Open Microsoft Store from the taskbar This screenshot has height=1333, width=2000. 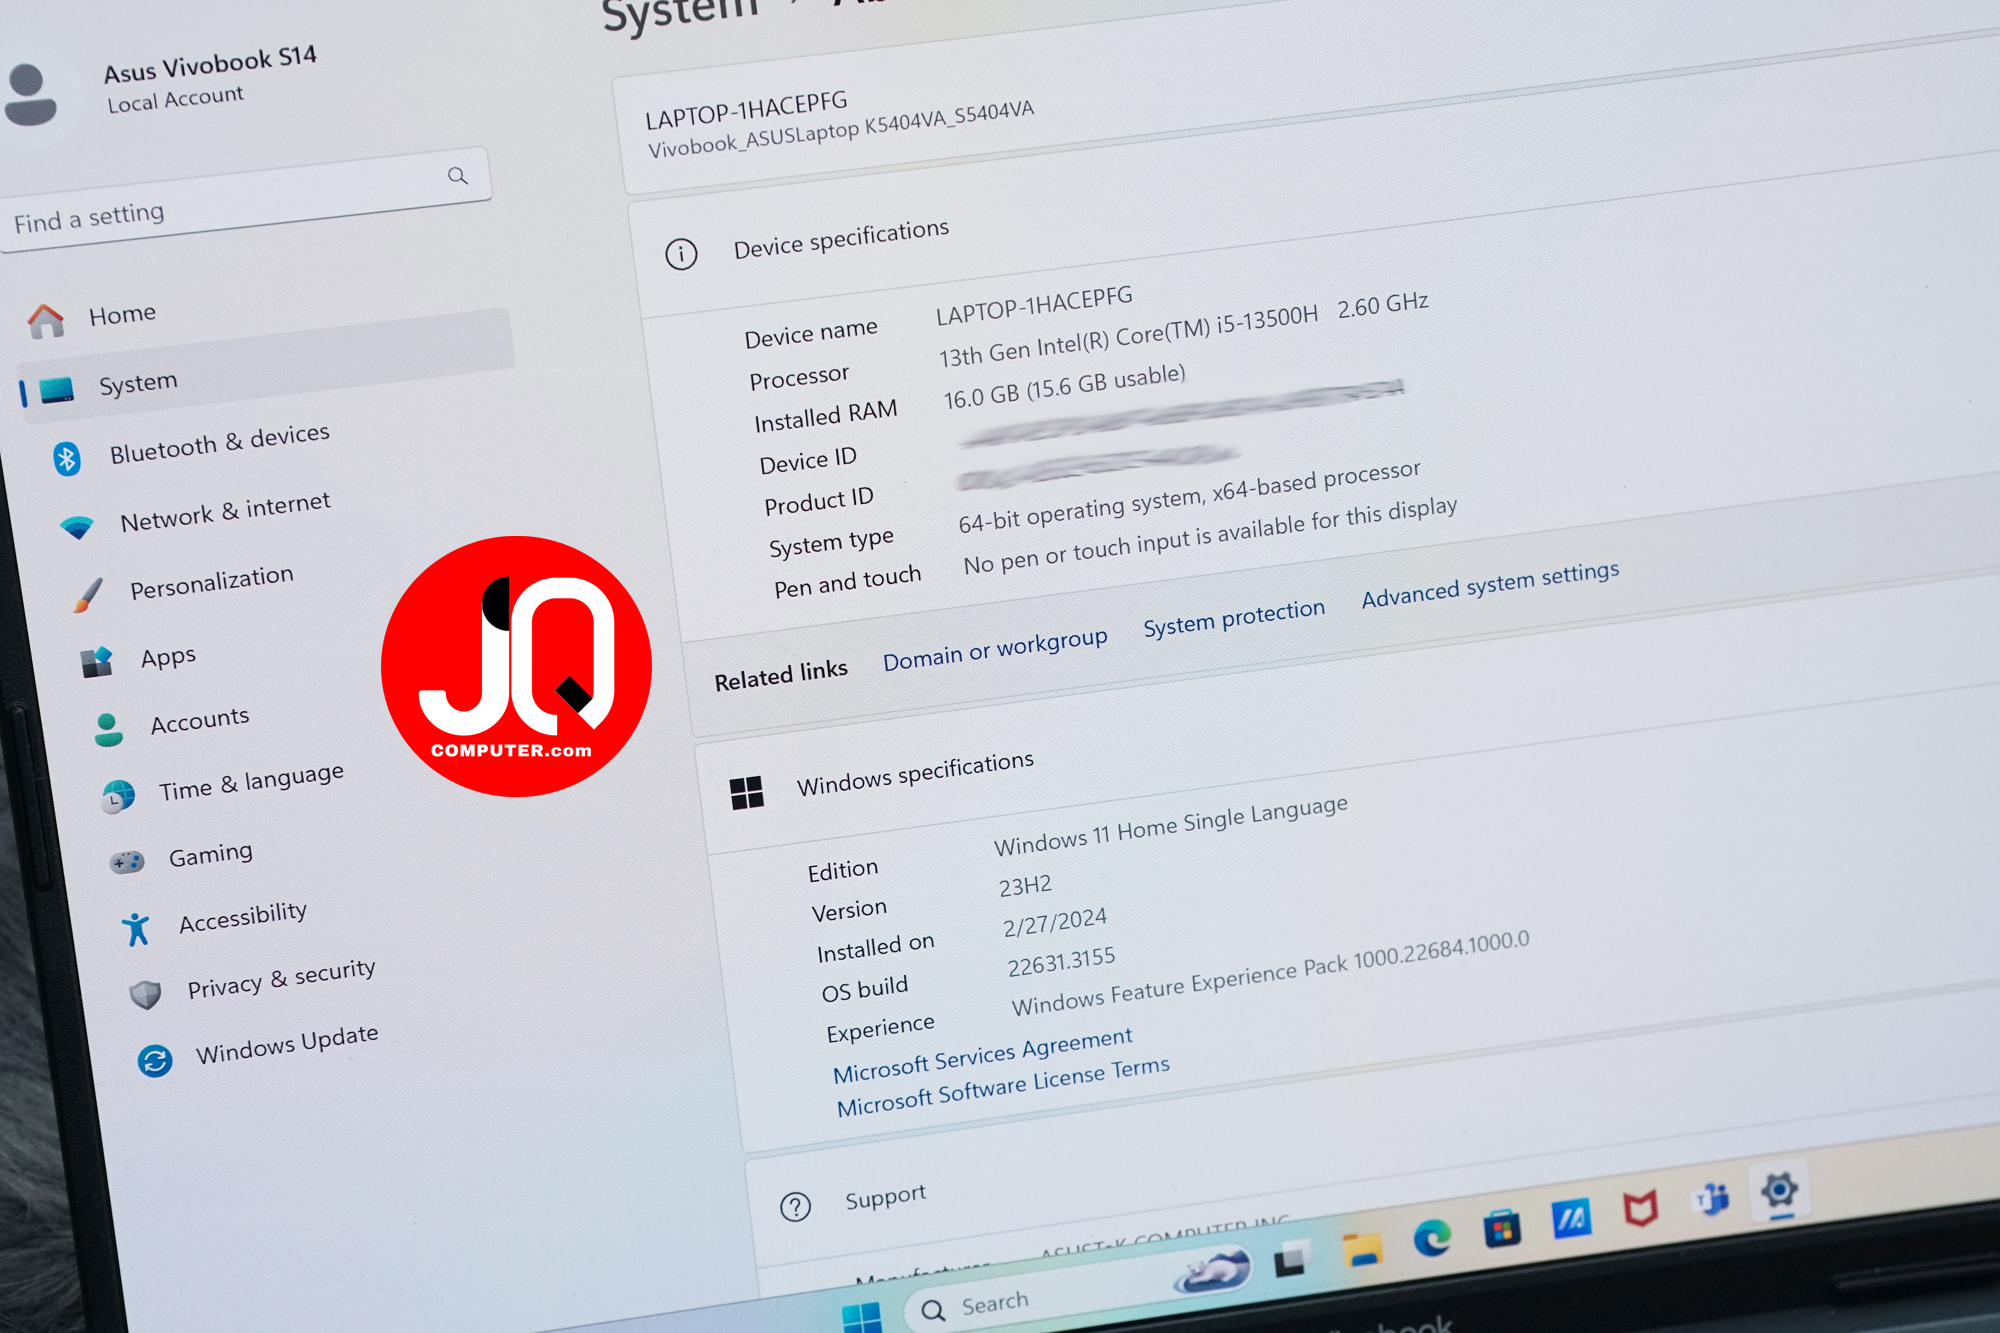point(1502,1228)
